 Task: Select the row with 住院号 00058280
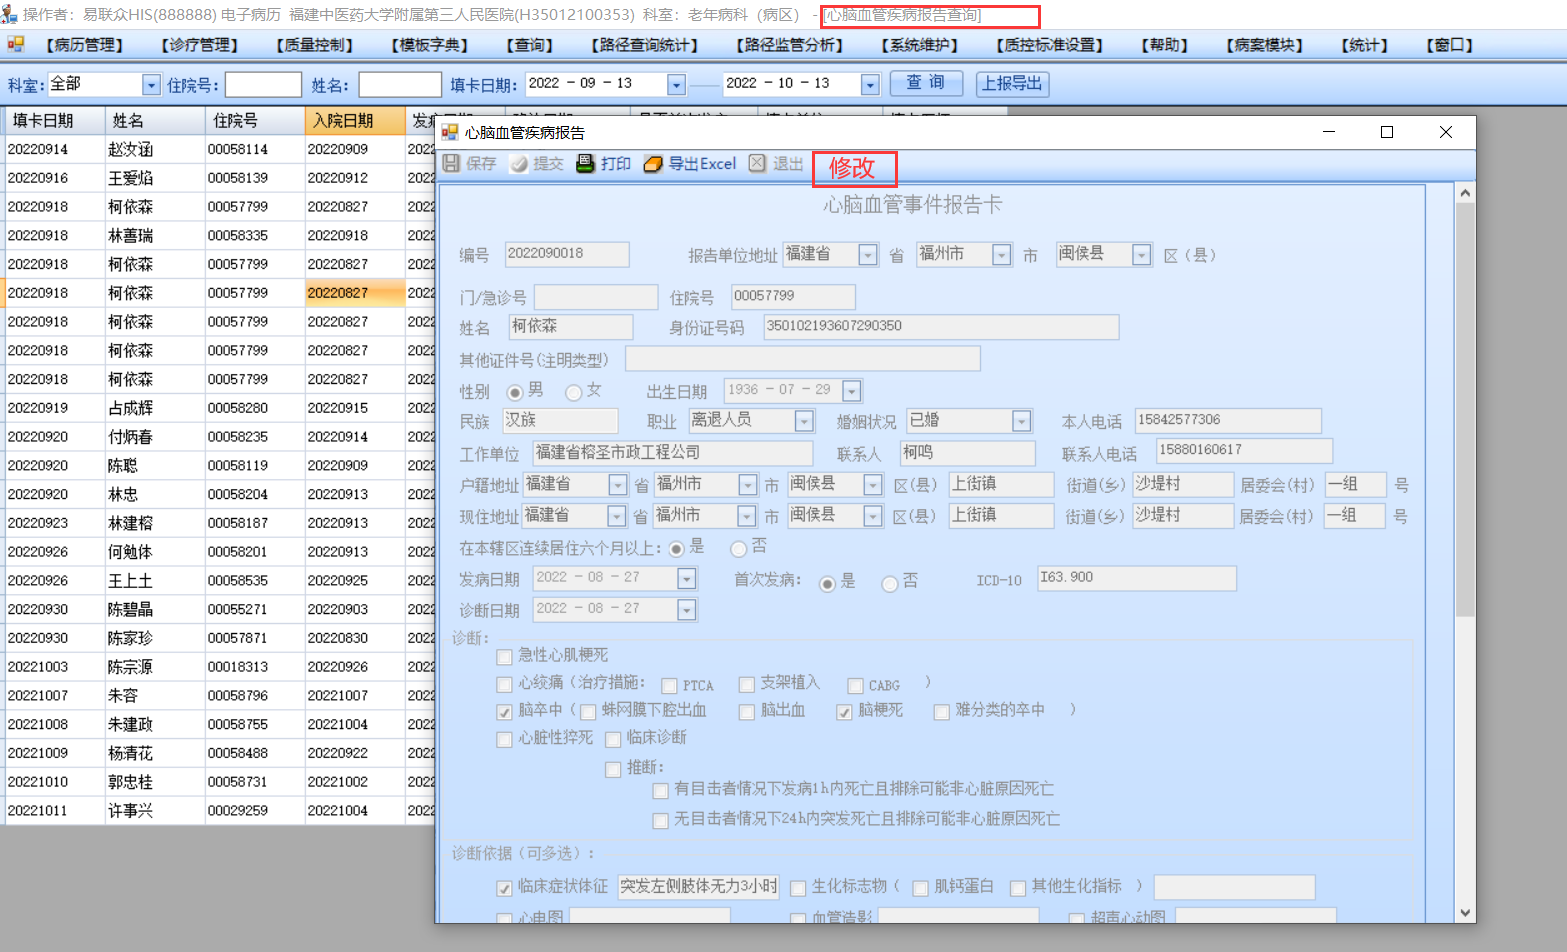[218, 409]
